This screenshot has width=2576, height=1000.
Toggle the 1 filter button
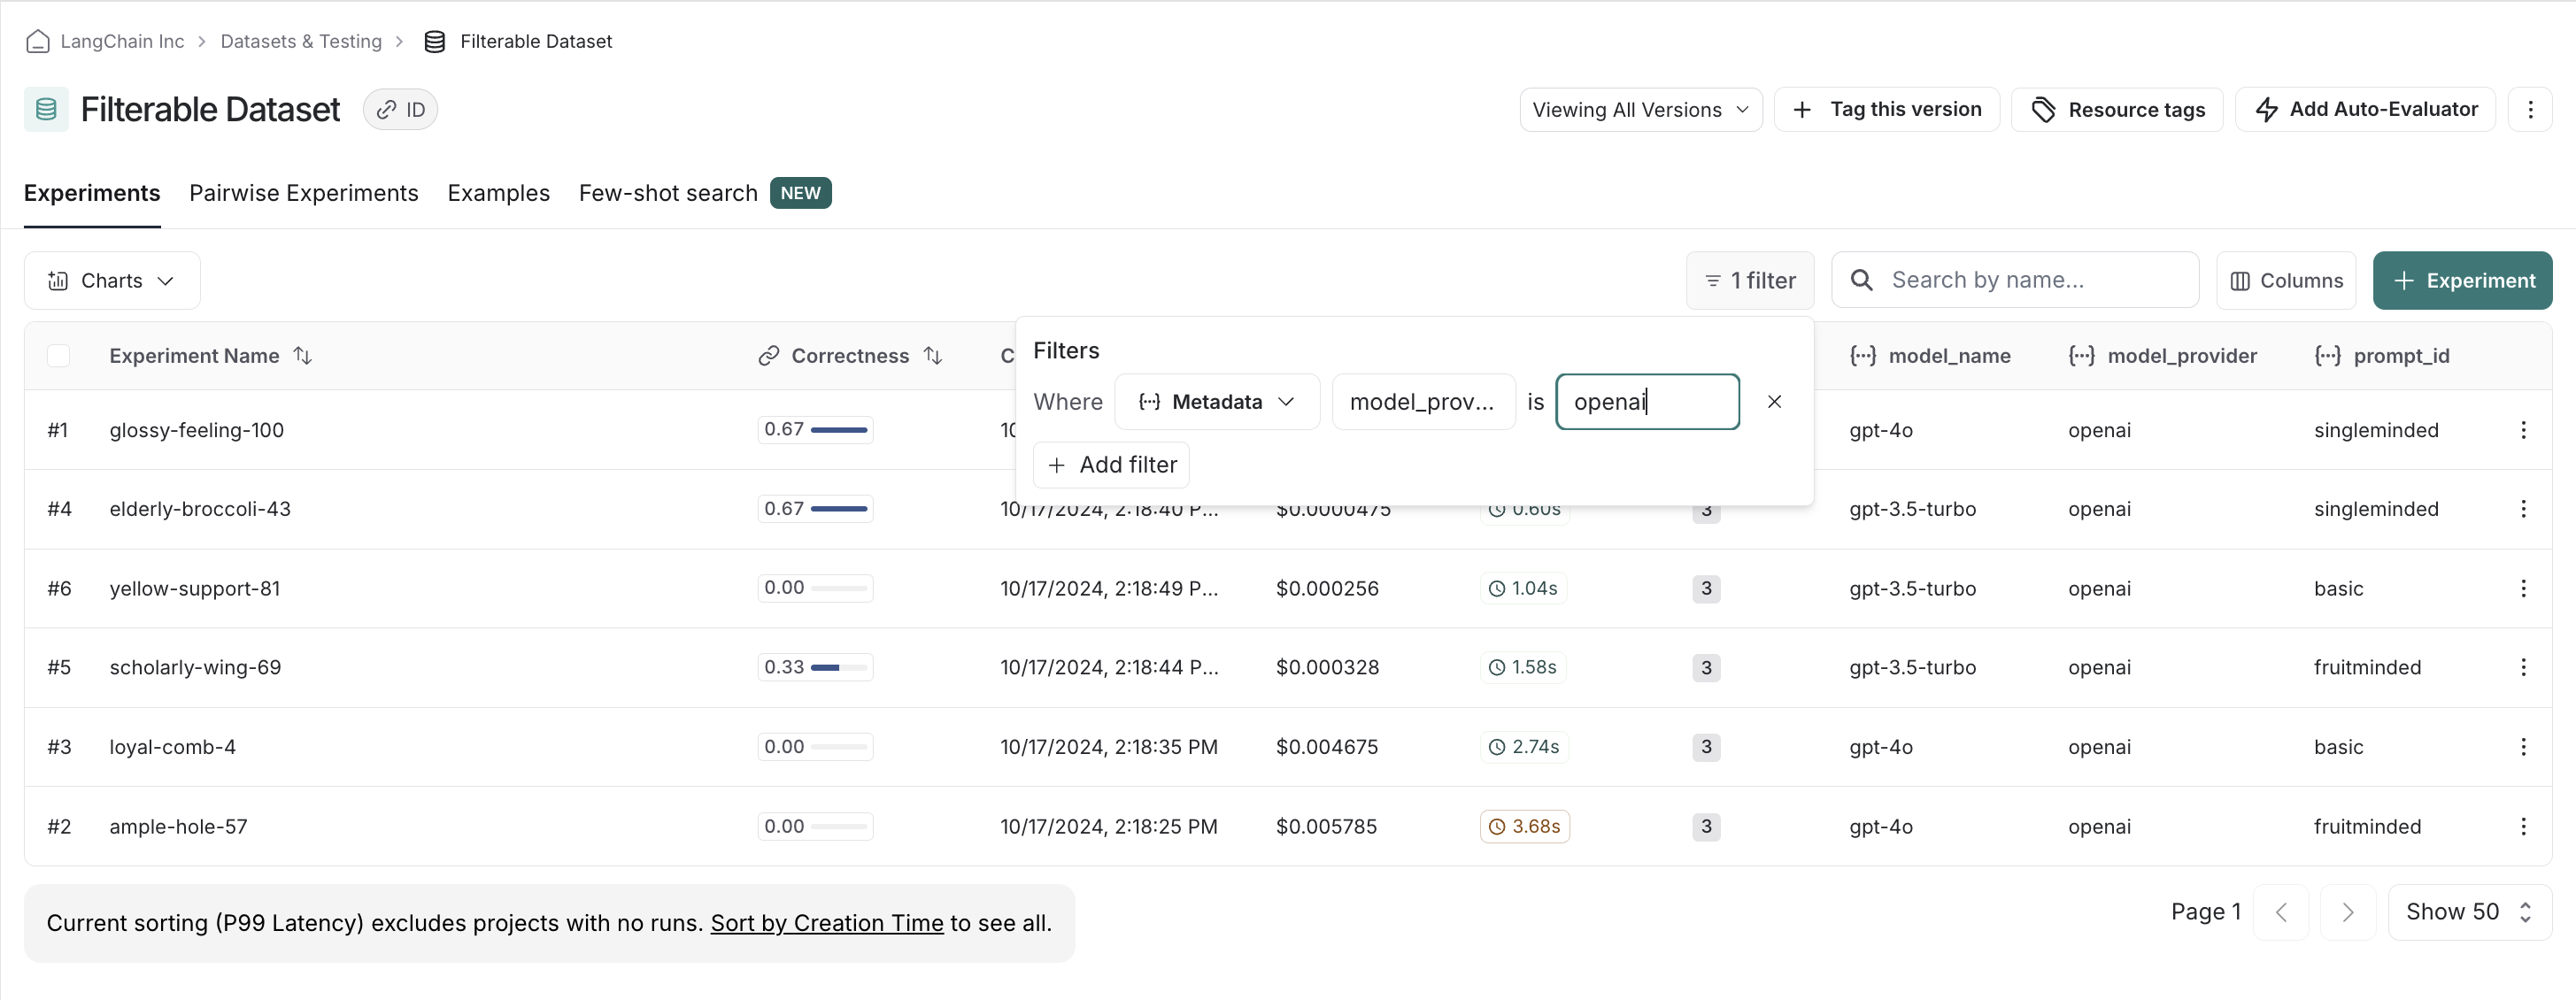pos(1750,281)
